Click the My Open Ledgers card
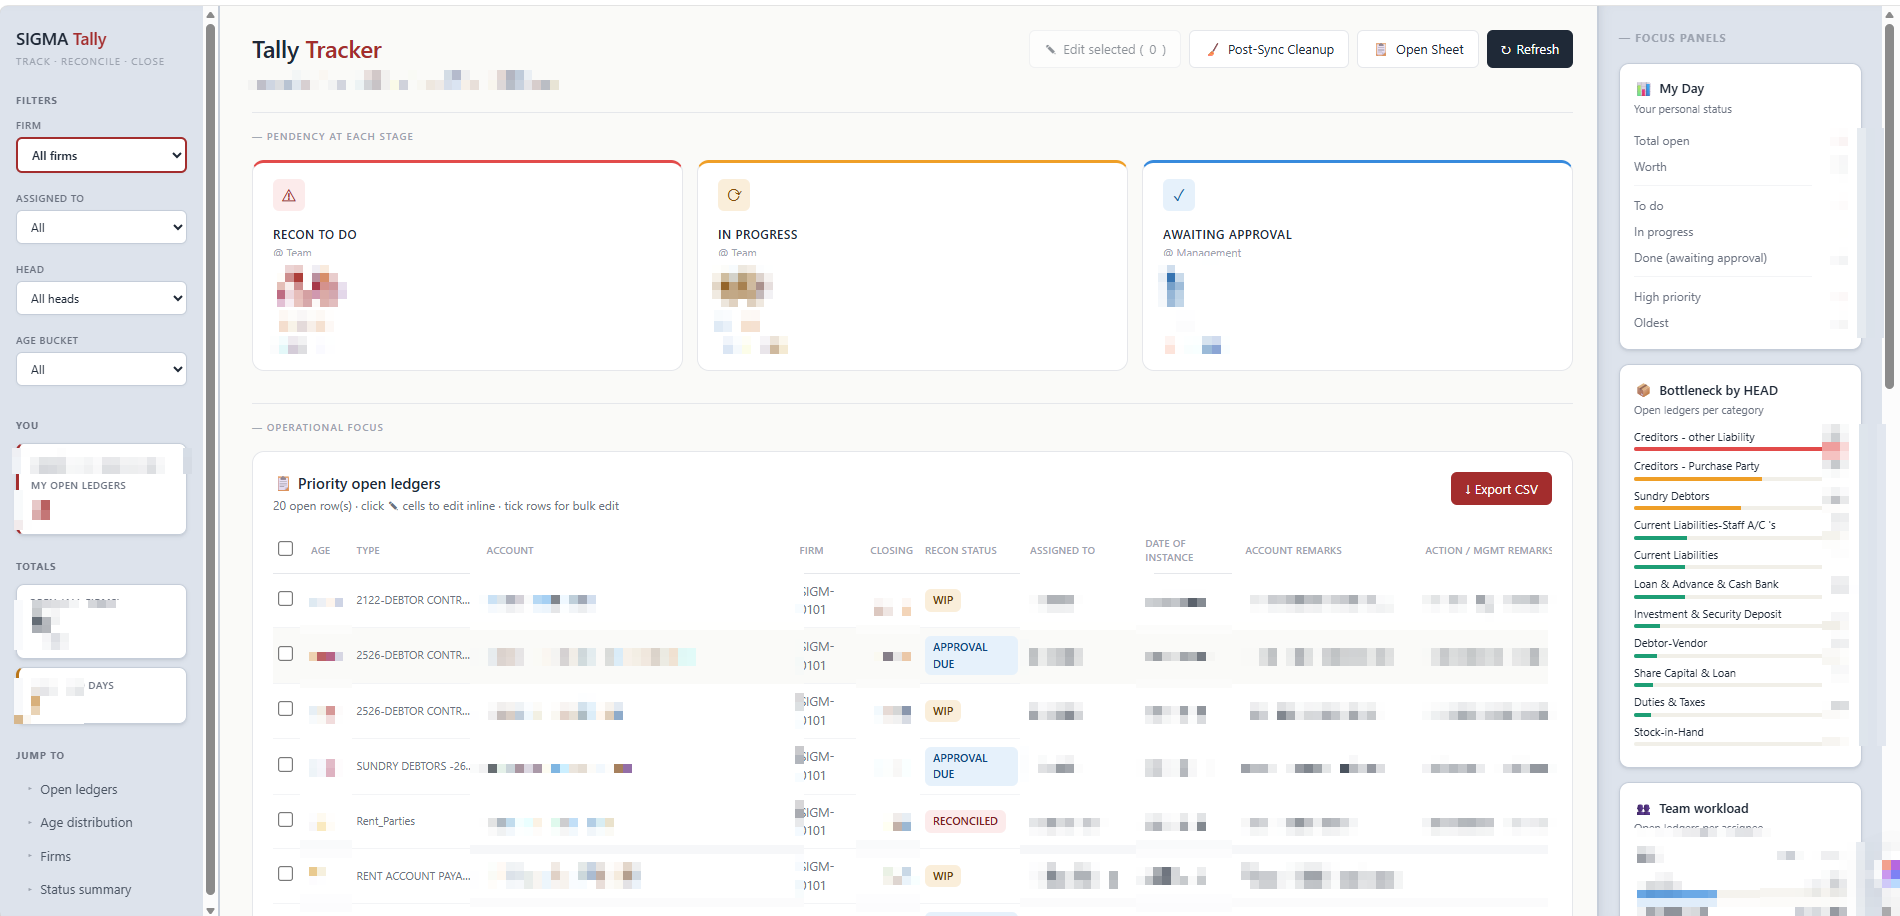Screen dimensions: 1900x916 101,489
